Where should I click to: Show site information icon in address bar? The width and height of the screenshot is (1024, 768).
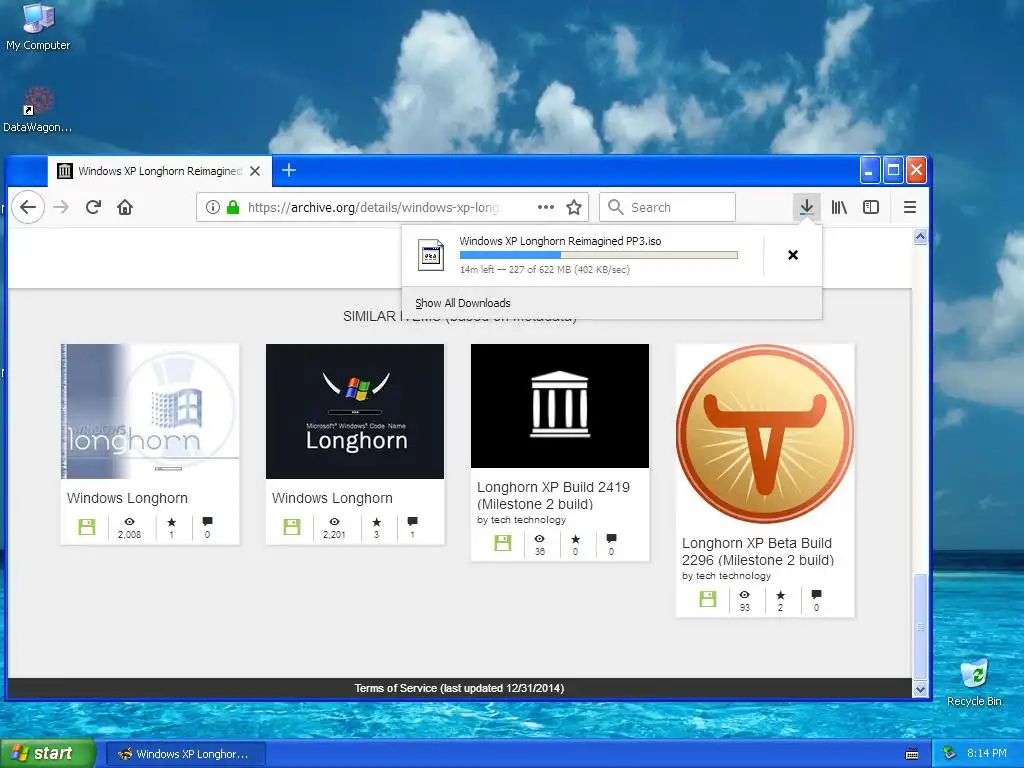(212, 208)
